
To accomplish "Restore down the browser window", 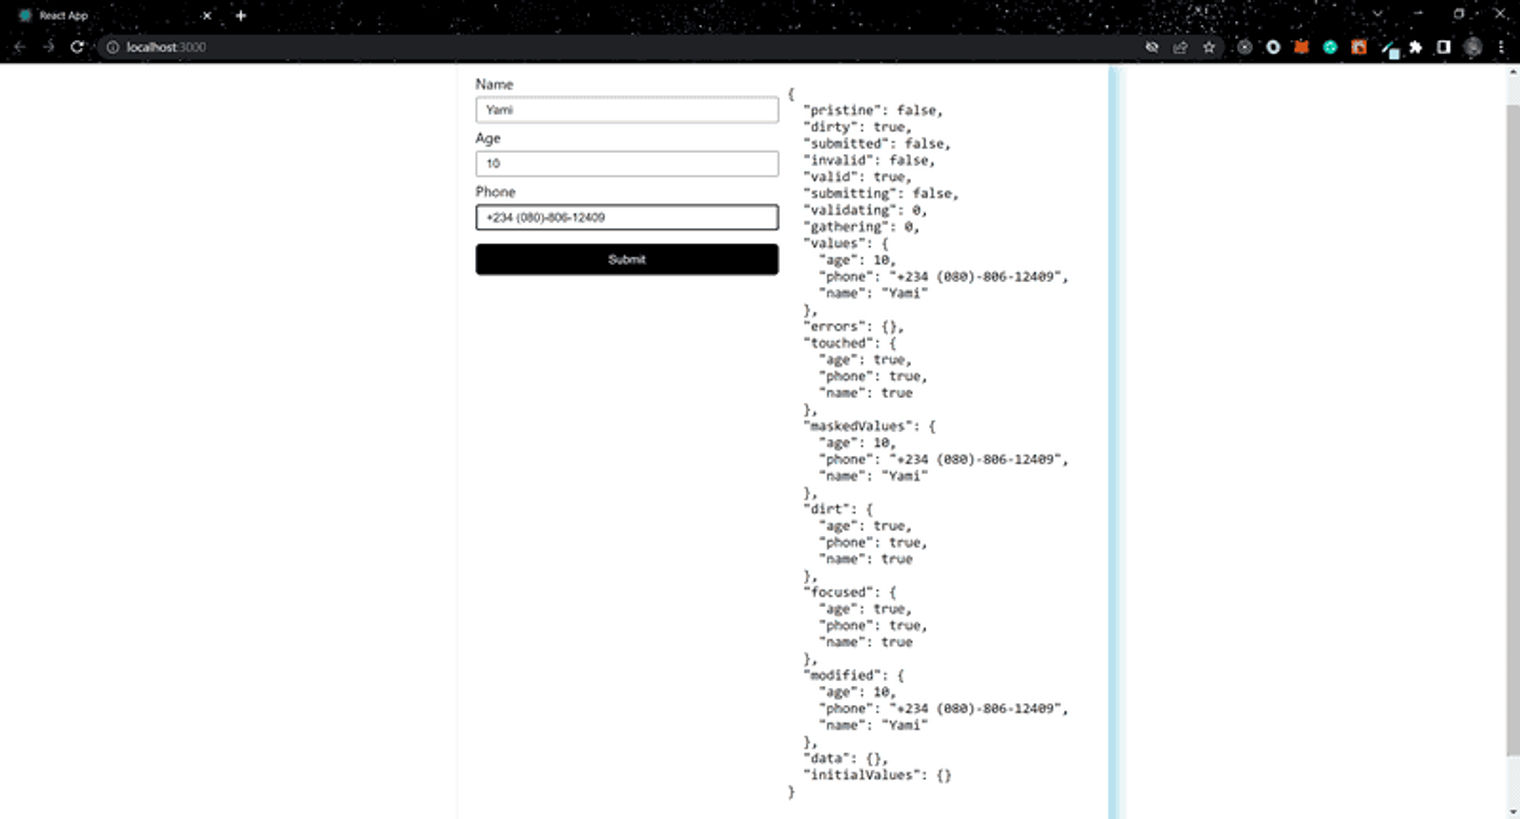I will coord(1459,14).
